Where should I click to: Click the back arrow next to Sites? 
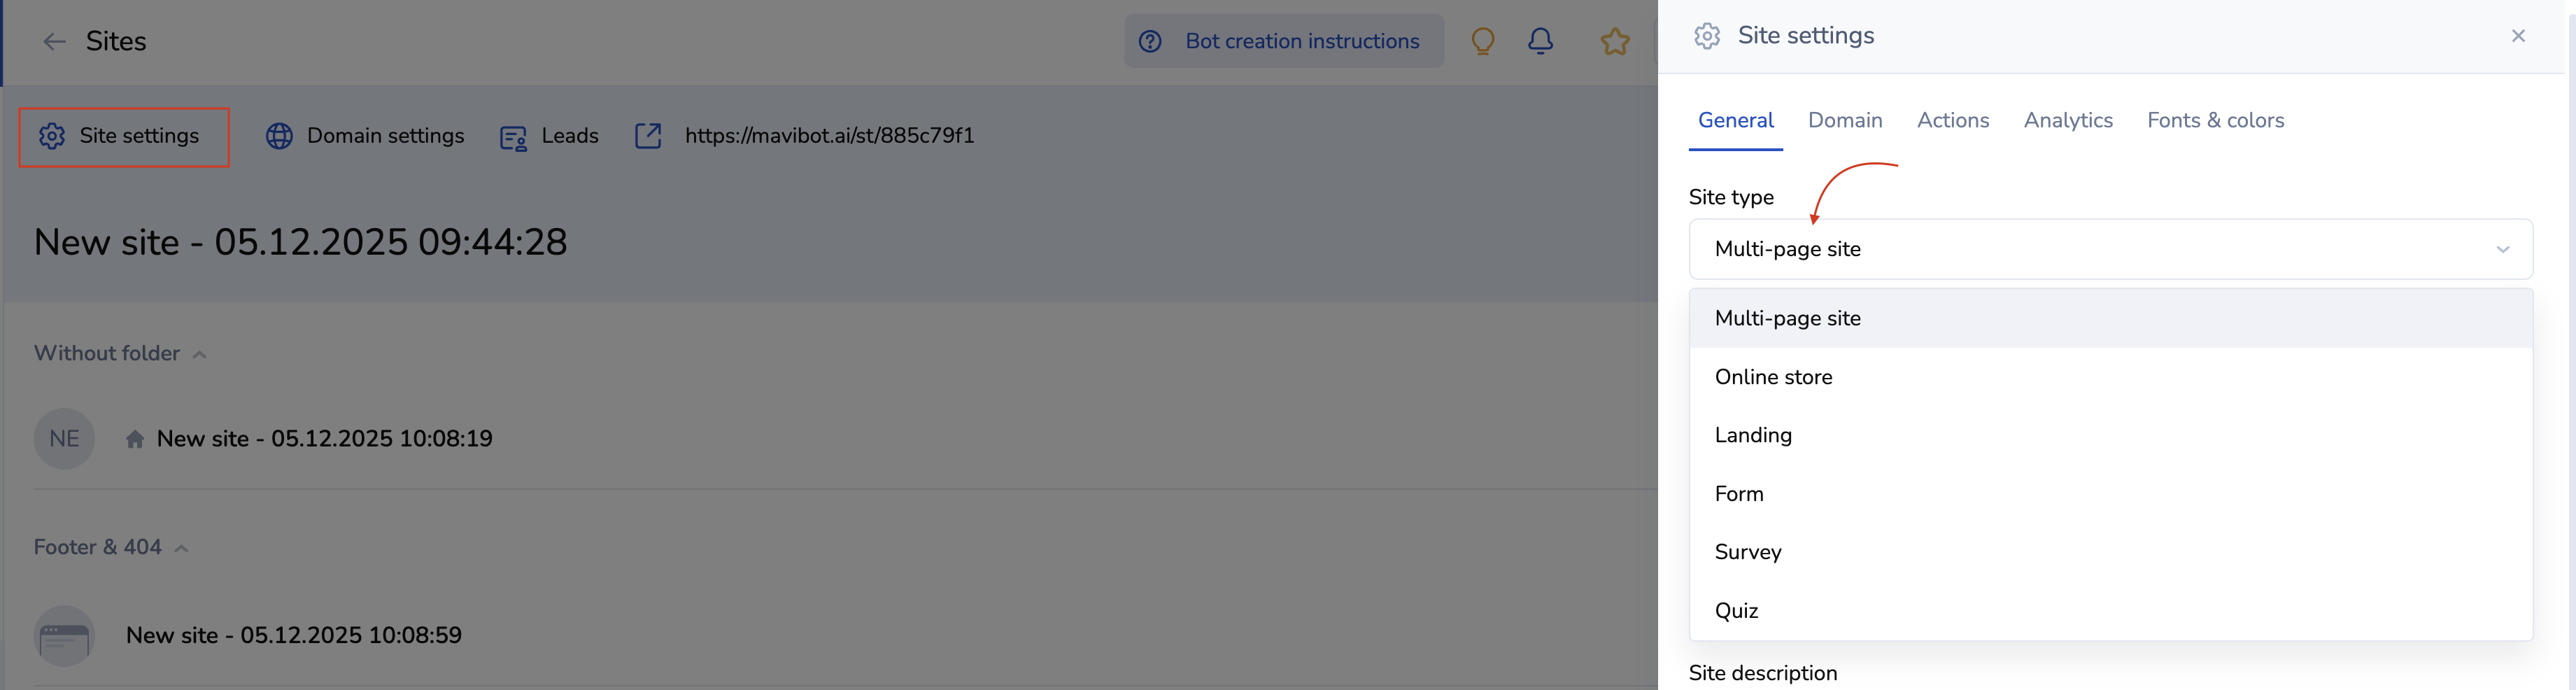[x=54, y=41]
